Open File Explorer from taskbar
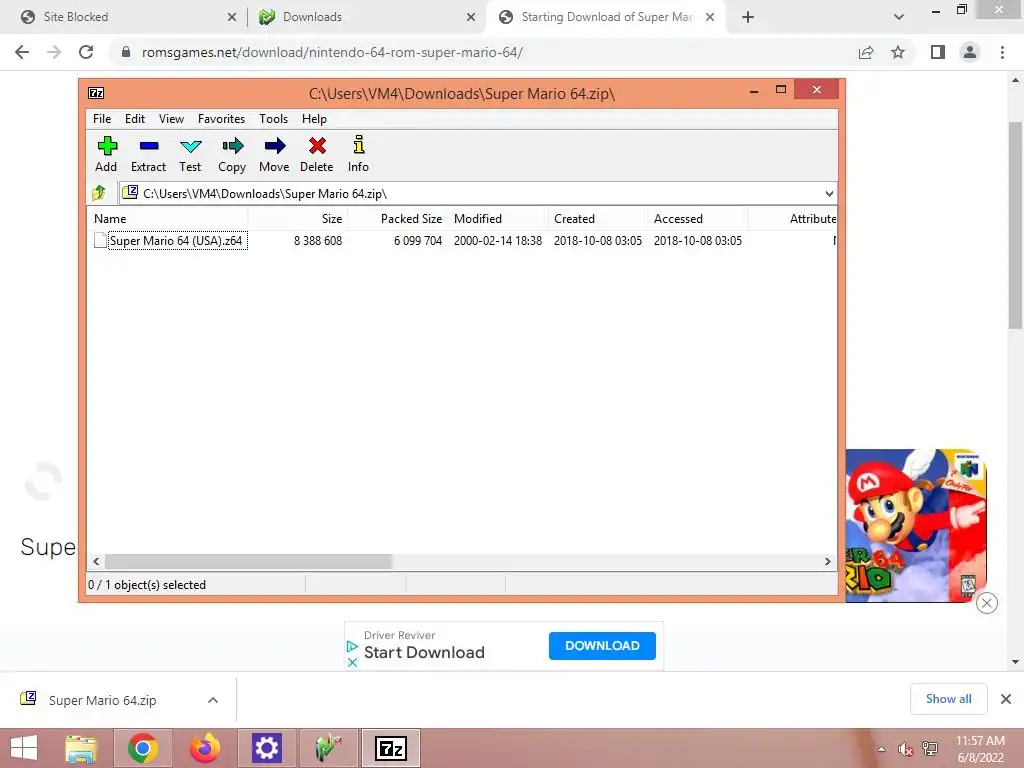 click(81, 748)
